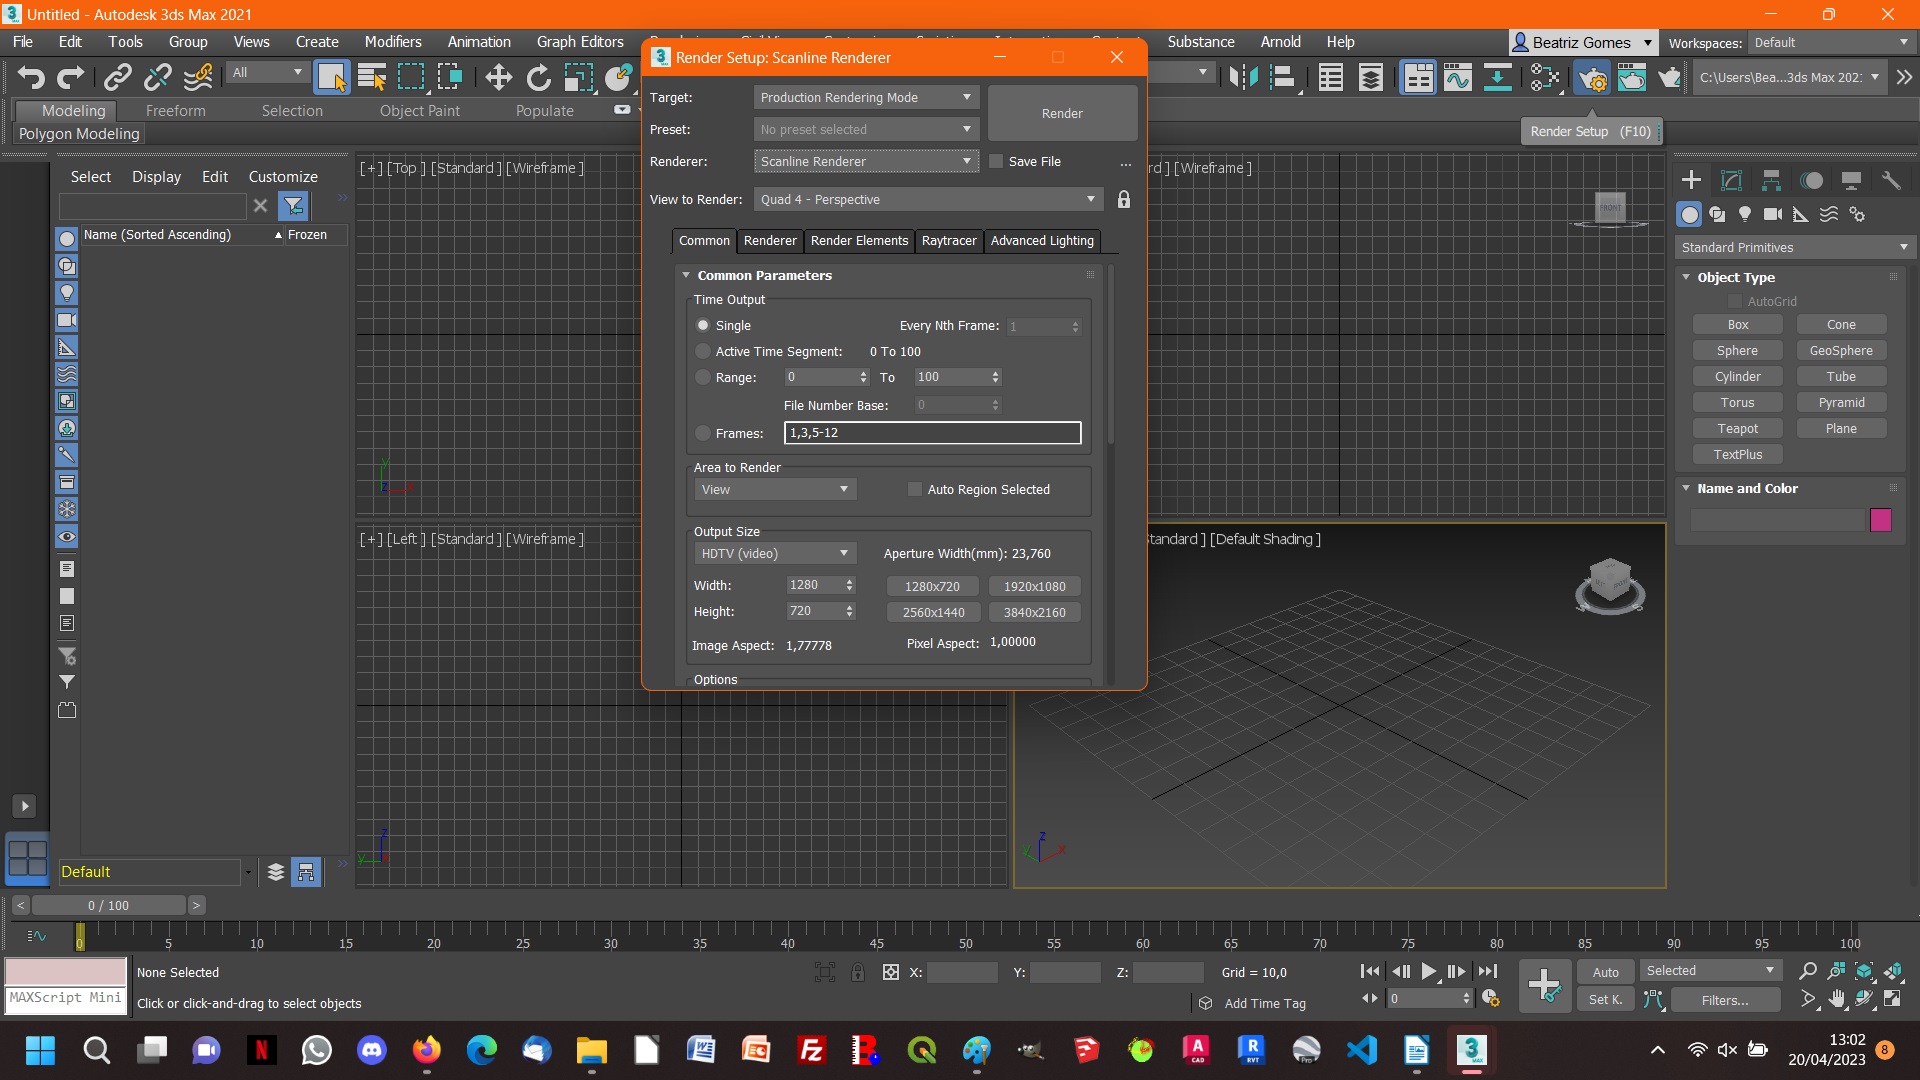Create a Sphere primitive

pyautogui.click(x=1737, y=350)
